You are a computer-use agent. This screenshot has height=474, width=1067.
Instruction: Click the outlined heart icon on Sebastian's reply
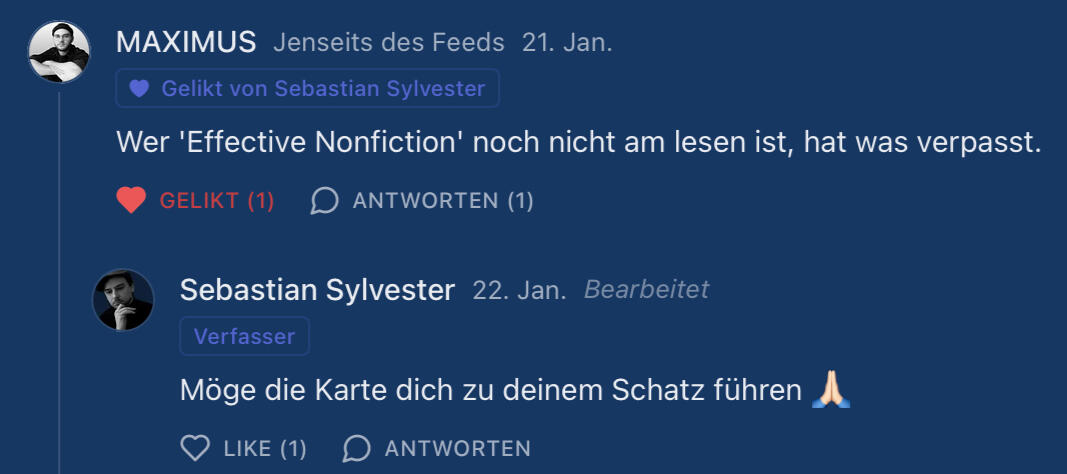point(195,447)
